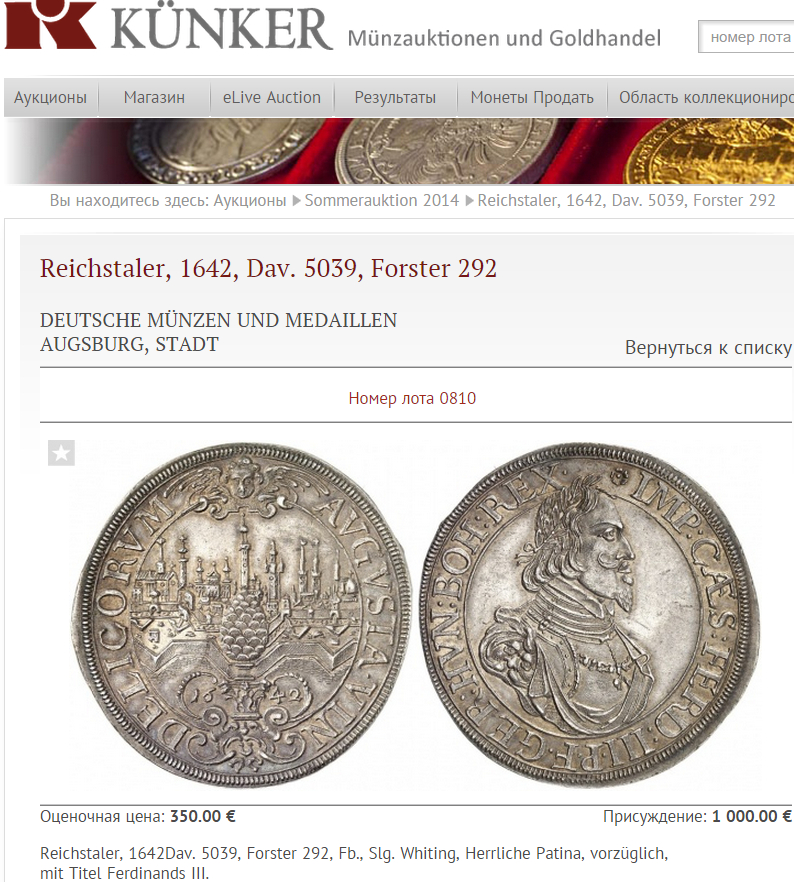
Task: Click the Künker wordmark text
Action: pyautogui.click(x=222, y=27)
